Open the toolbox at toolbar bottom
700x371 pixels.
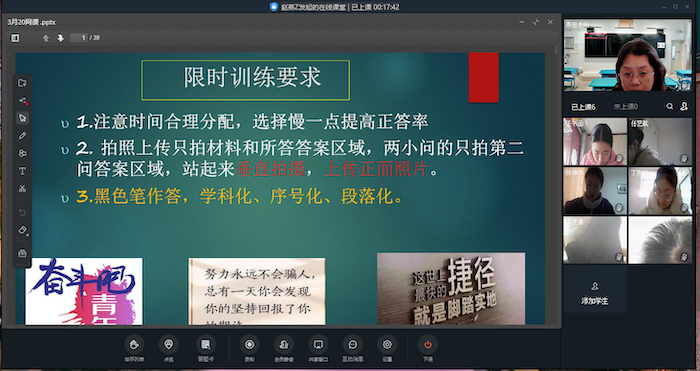click(22, 254)
